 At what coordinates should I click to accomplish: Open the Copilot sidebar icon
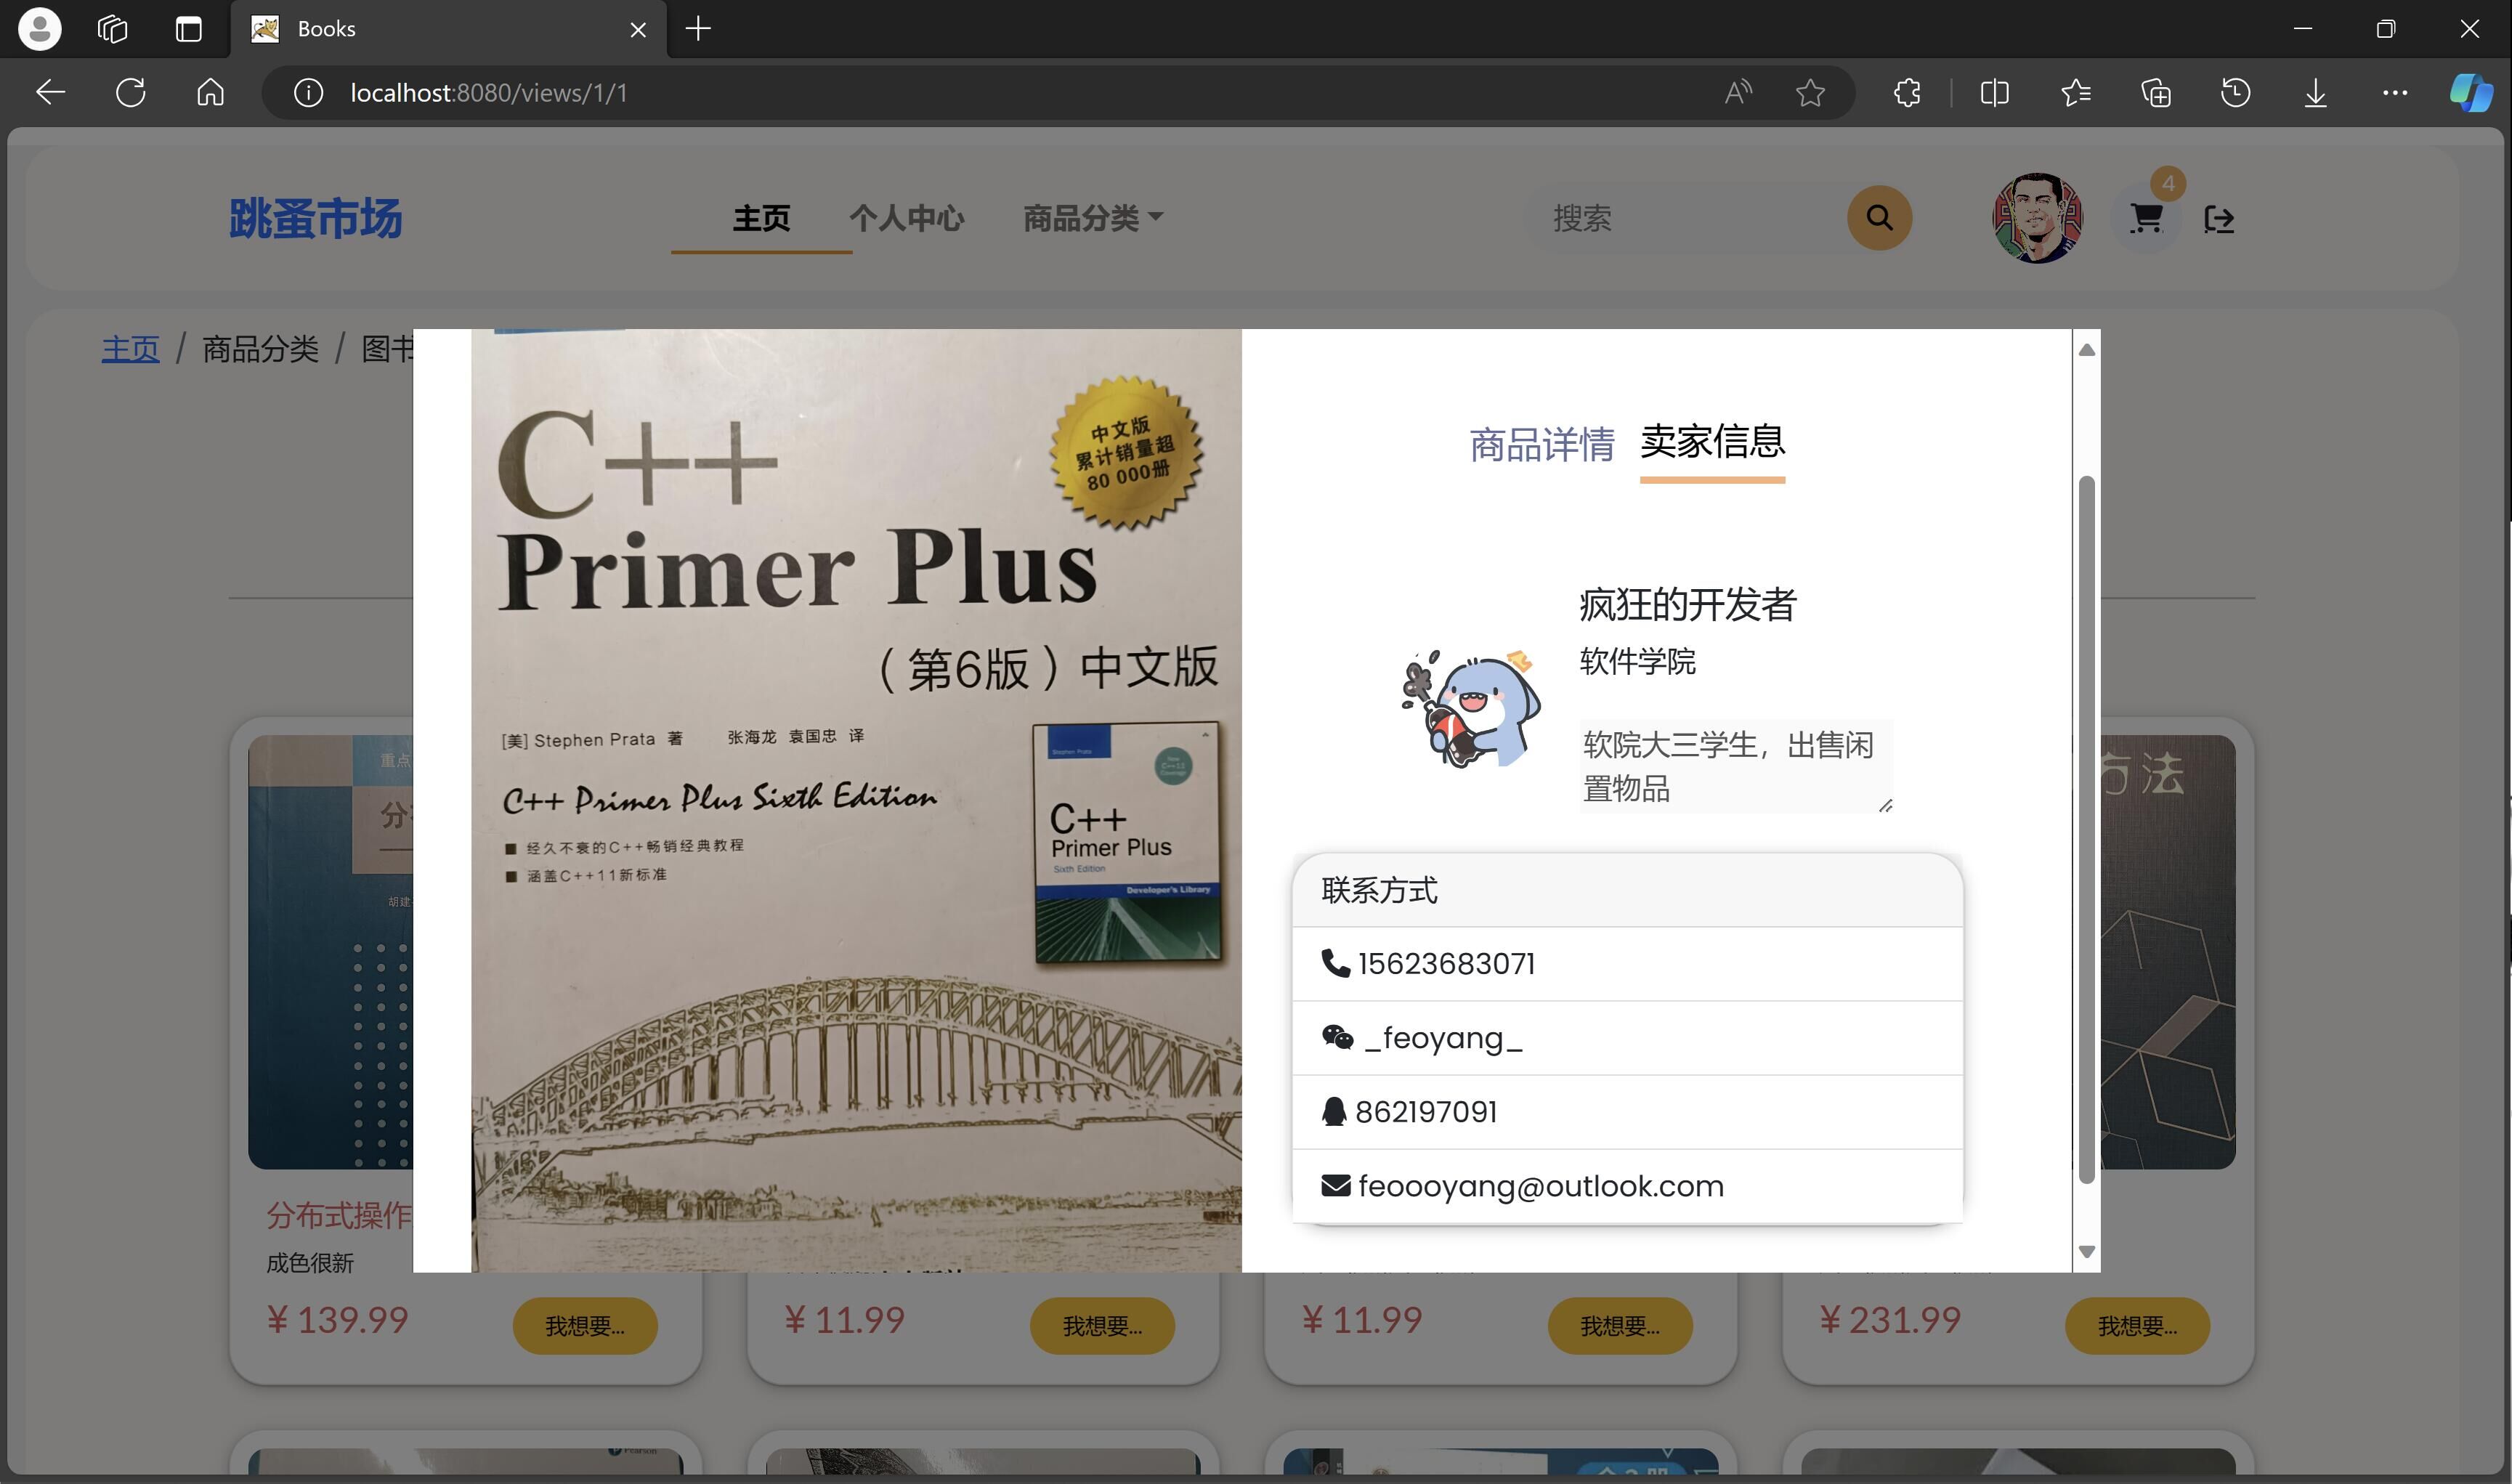pos(2470,93)
